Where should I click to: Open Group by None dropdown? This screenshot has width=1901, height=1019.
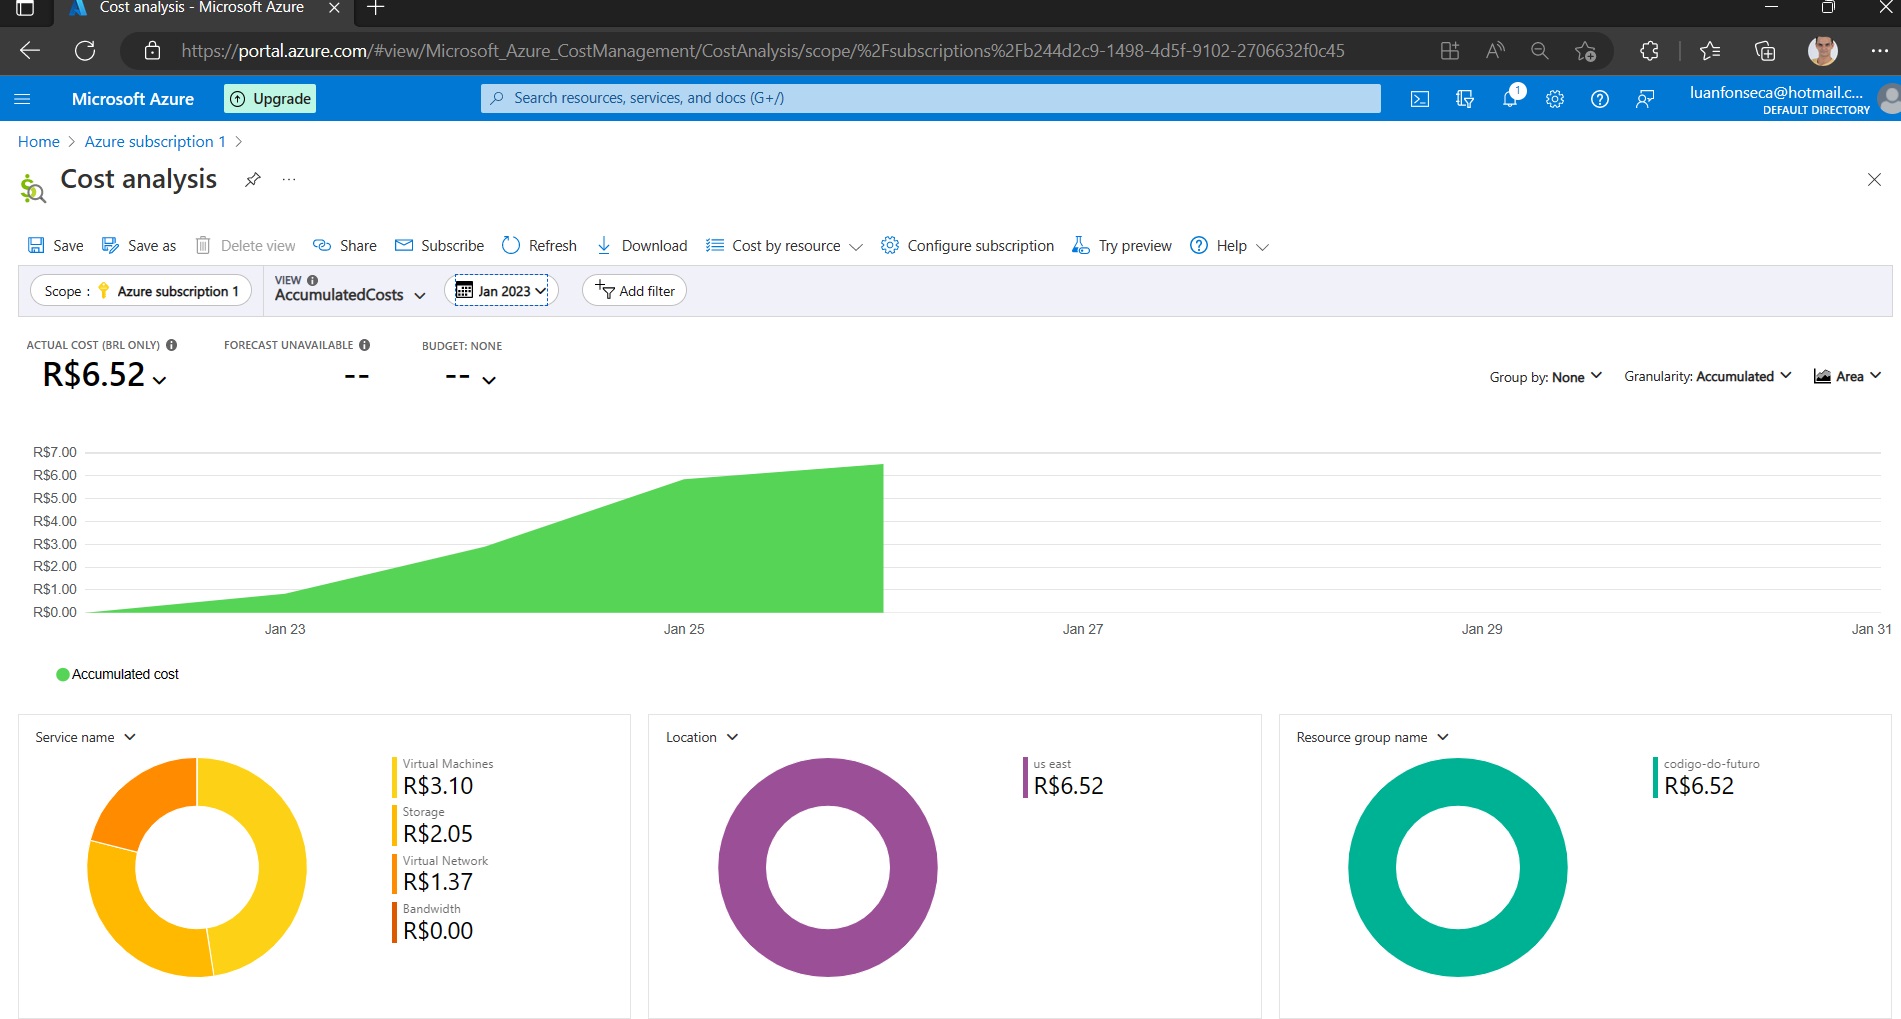pos(1546,376)
